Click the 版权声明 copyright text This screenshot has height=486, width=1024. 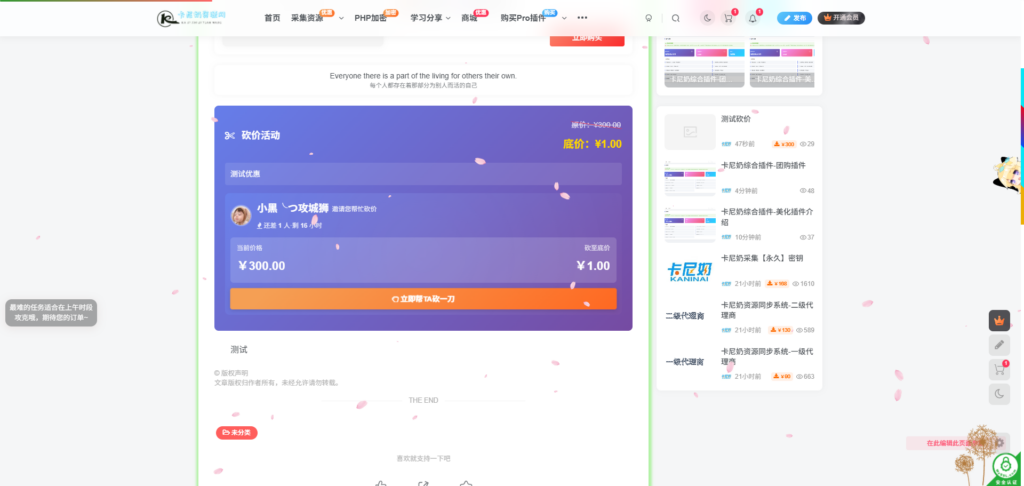(x=231, y=373)
